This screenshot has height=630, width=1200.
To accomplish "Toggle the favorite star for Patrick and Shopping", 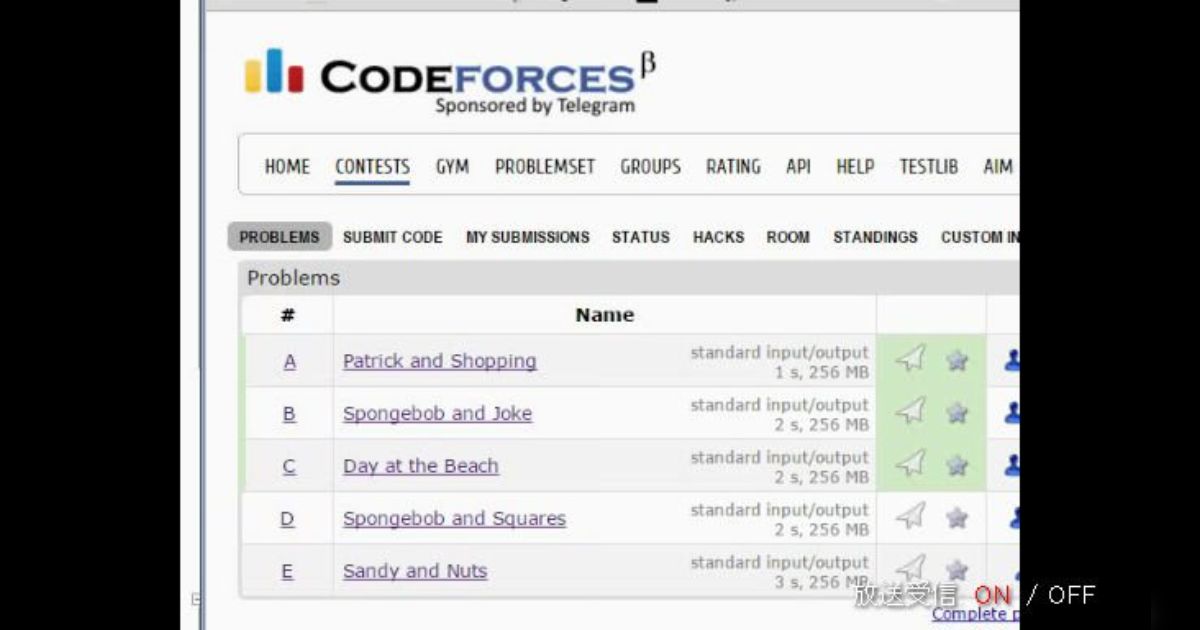I will [x=956, y=360].
